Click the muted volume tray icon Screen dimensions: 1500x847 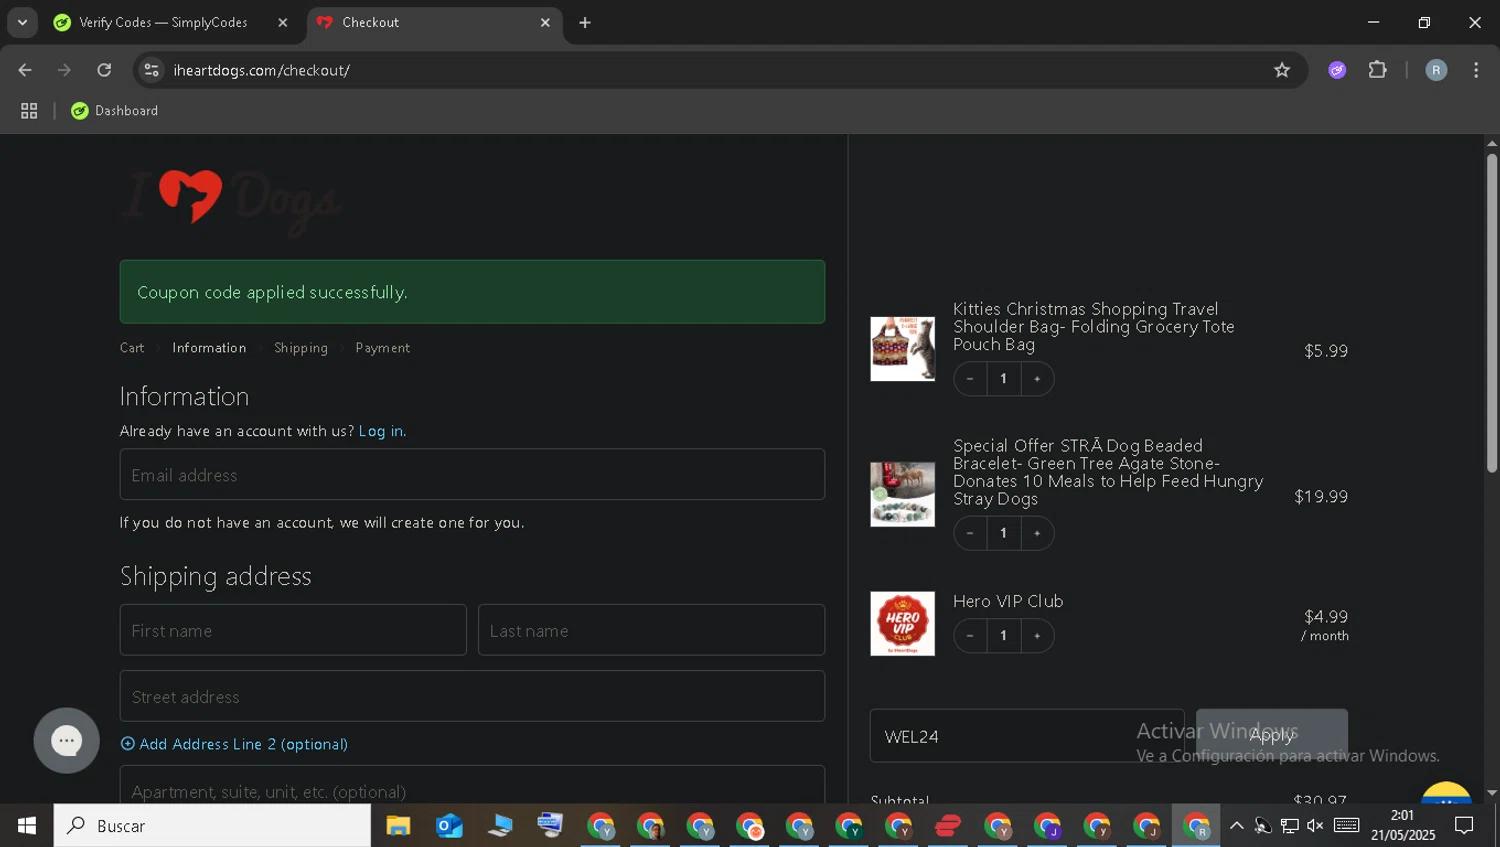pos(1315,826)
